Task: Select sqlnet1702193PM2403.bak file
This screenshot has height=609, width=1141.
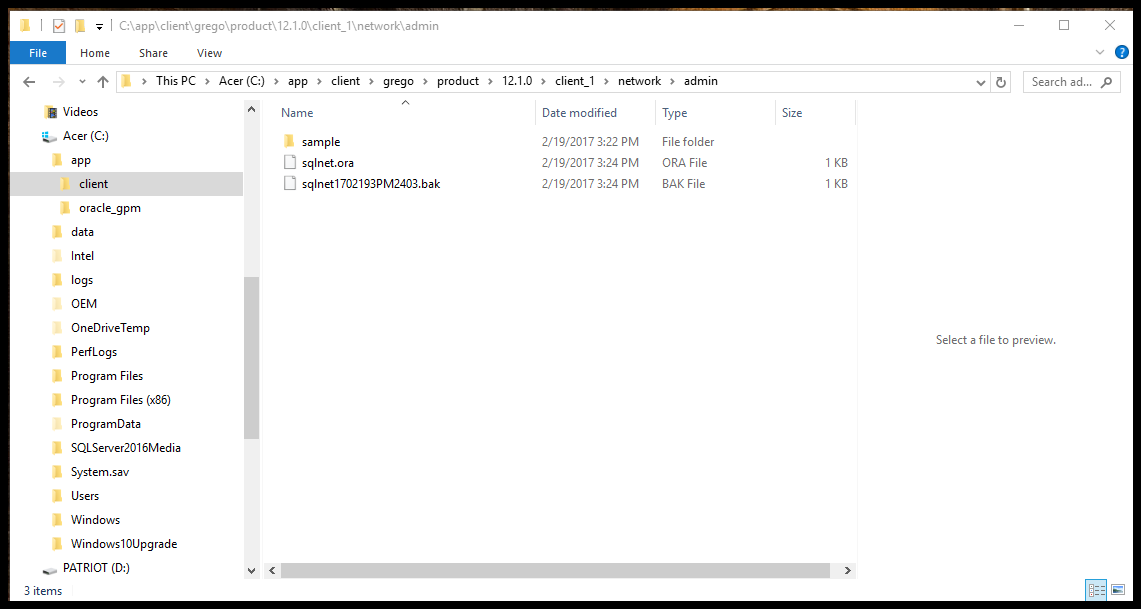Action: tap(370, 184)
